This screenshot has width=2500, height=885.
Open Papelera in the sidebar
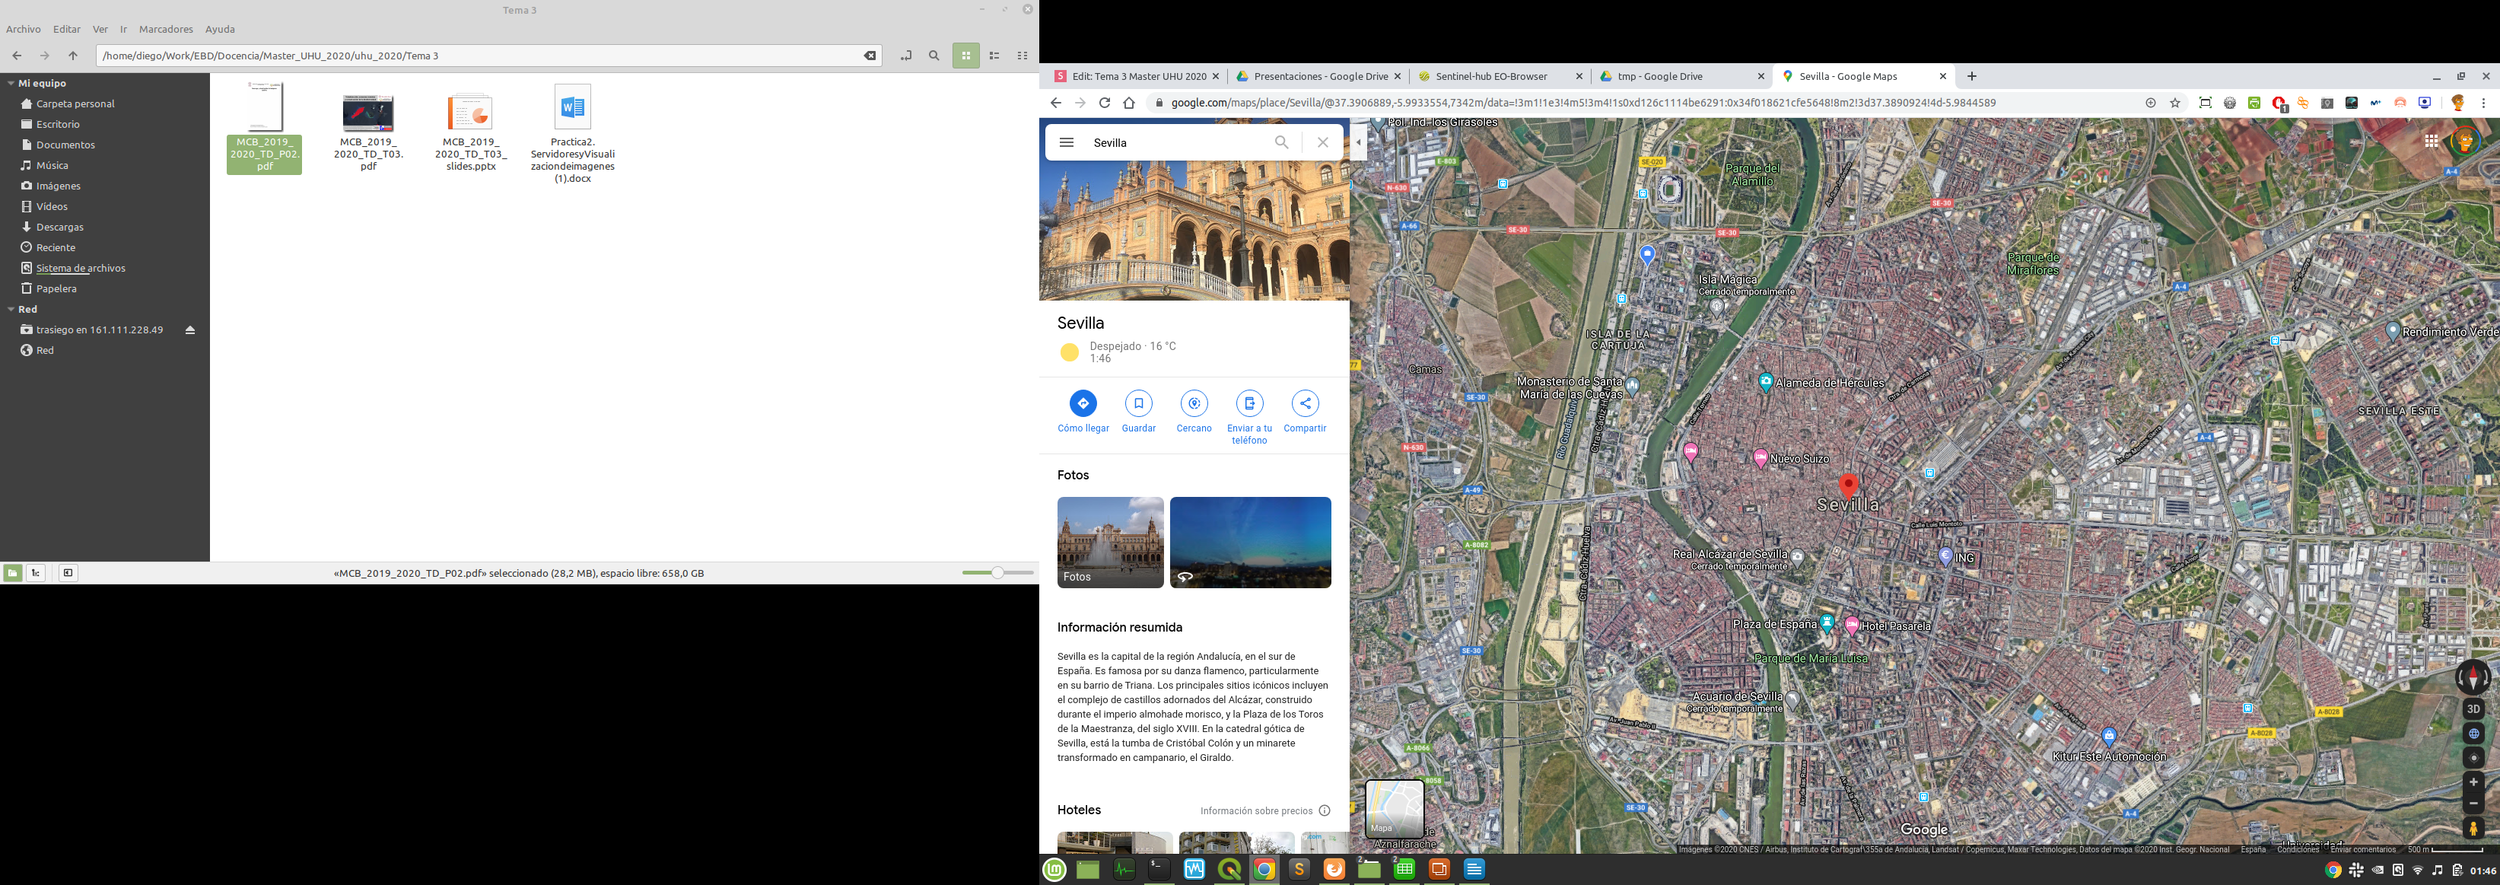click(x=56, y=289)
